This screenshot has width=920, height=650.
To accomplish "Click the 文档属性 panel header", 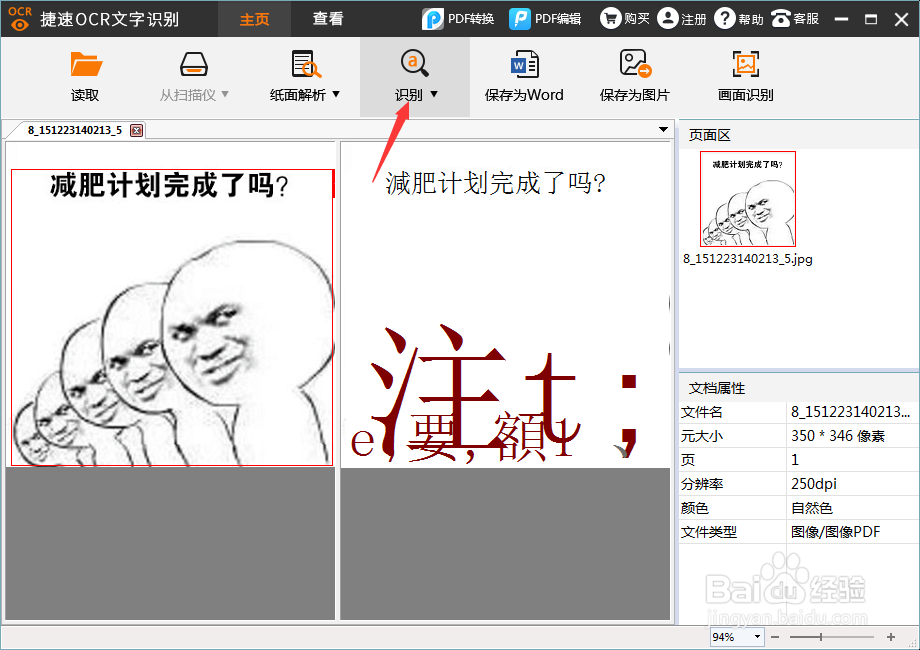I will point(799,388).
